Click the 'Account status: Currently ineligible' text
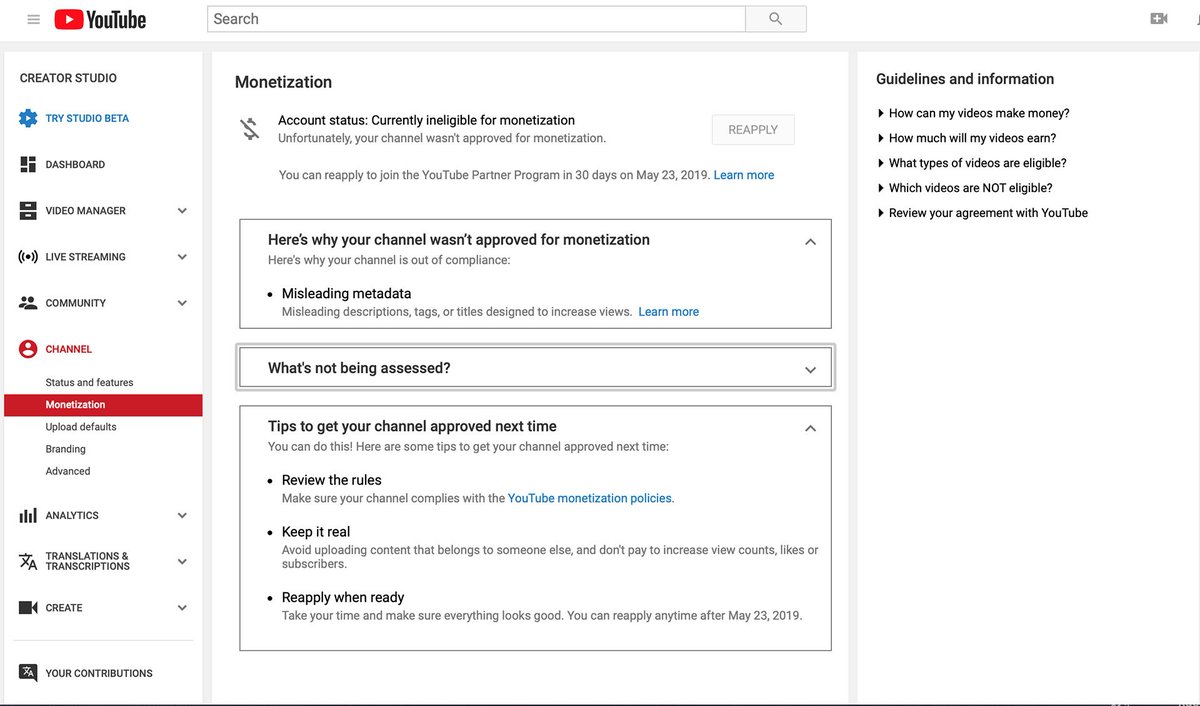Screen dimensions: 1200x706 [x=427, y=120]
